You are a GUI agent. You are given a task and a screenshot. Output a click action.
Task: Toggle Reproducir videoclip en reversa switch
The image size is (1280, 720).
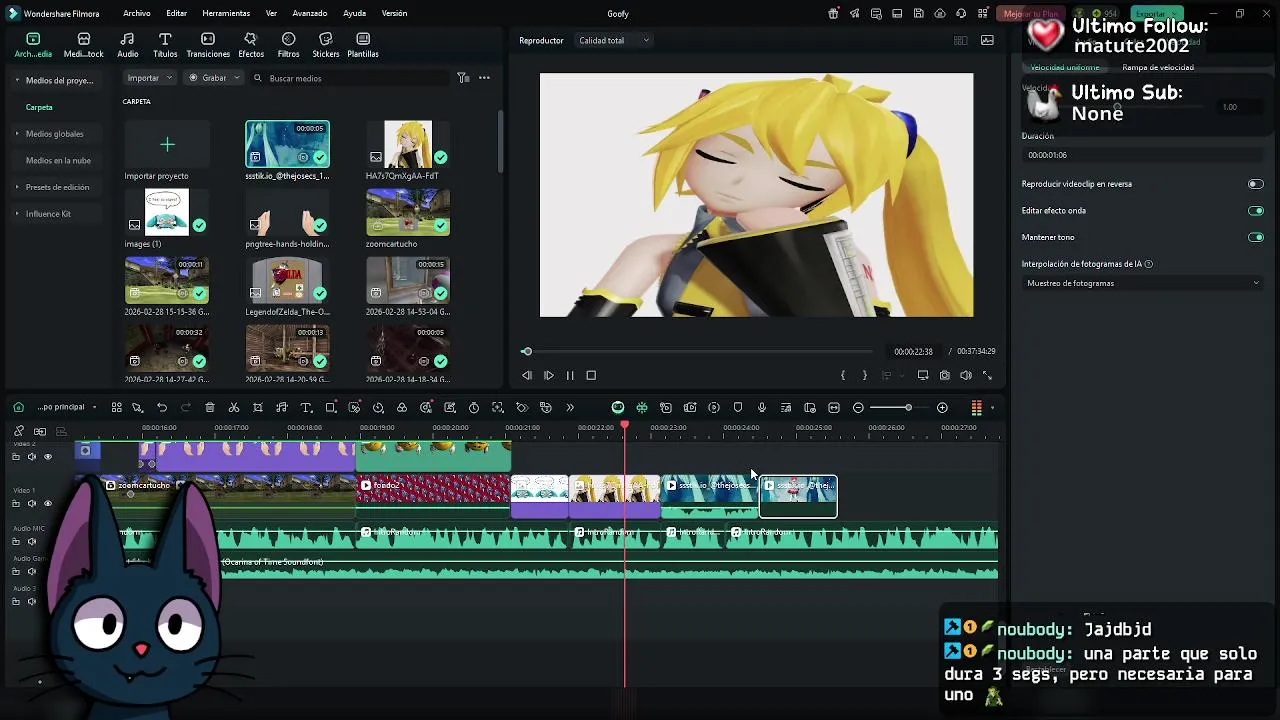point(1256,184)
